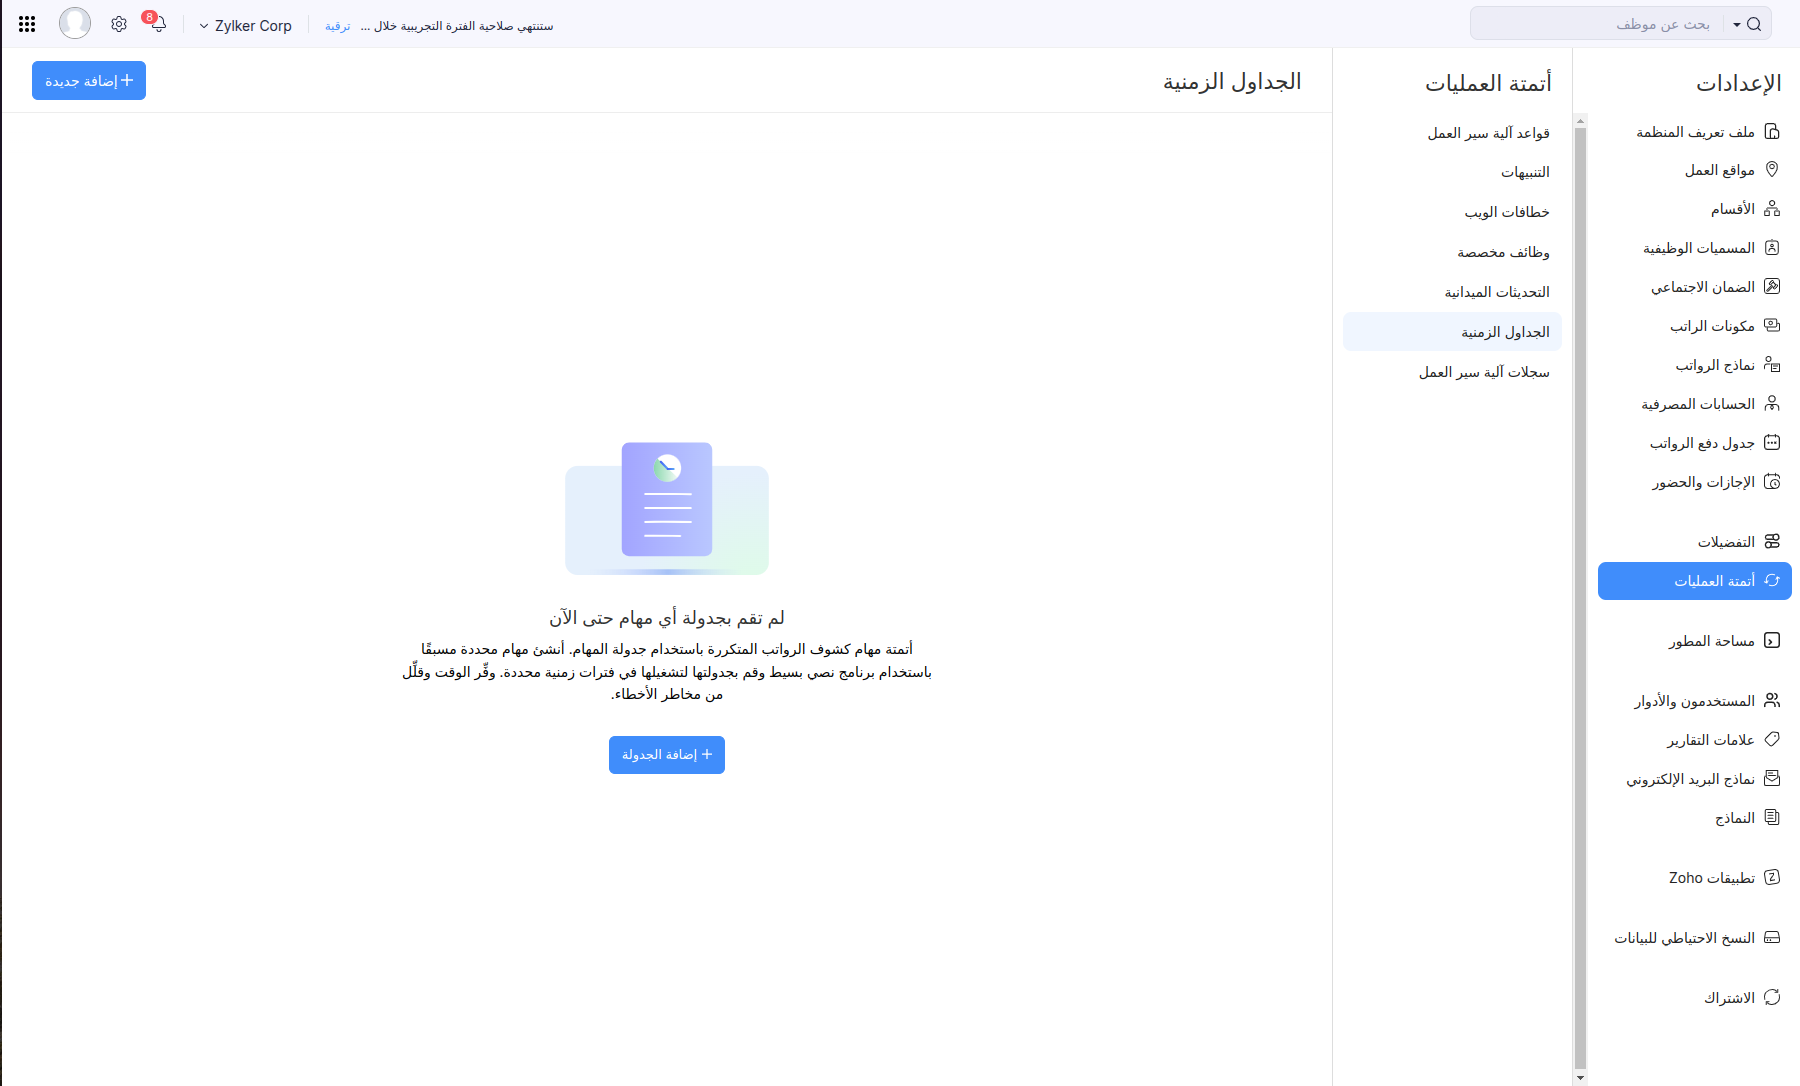Open the notifications bell
This screenshot has height=1086, width=1800.
(157, 24)
